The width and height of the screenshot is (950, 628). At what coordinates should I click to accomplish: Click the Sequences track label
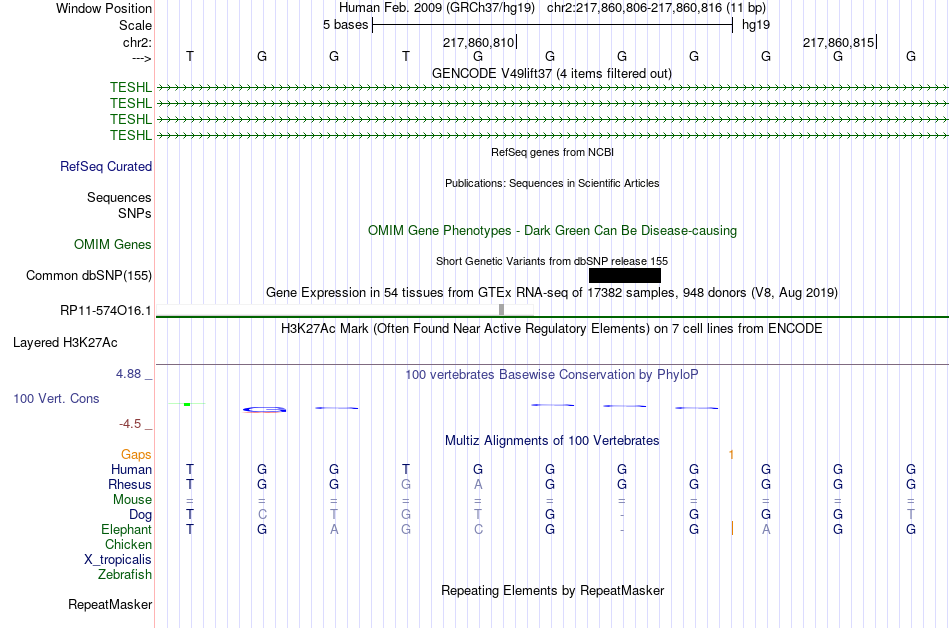pyautogui.click(x=119, y=197)
